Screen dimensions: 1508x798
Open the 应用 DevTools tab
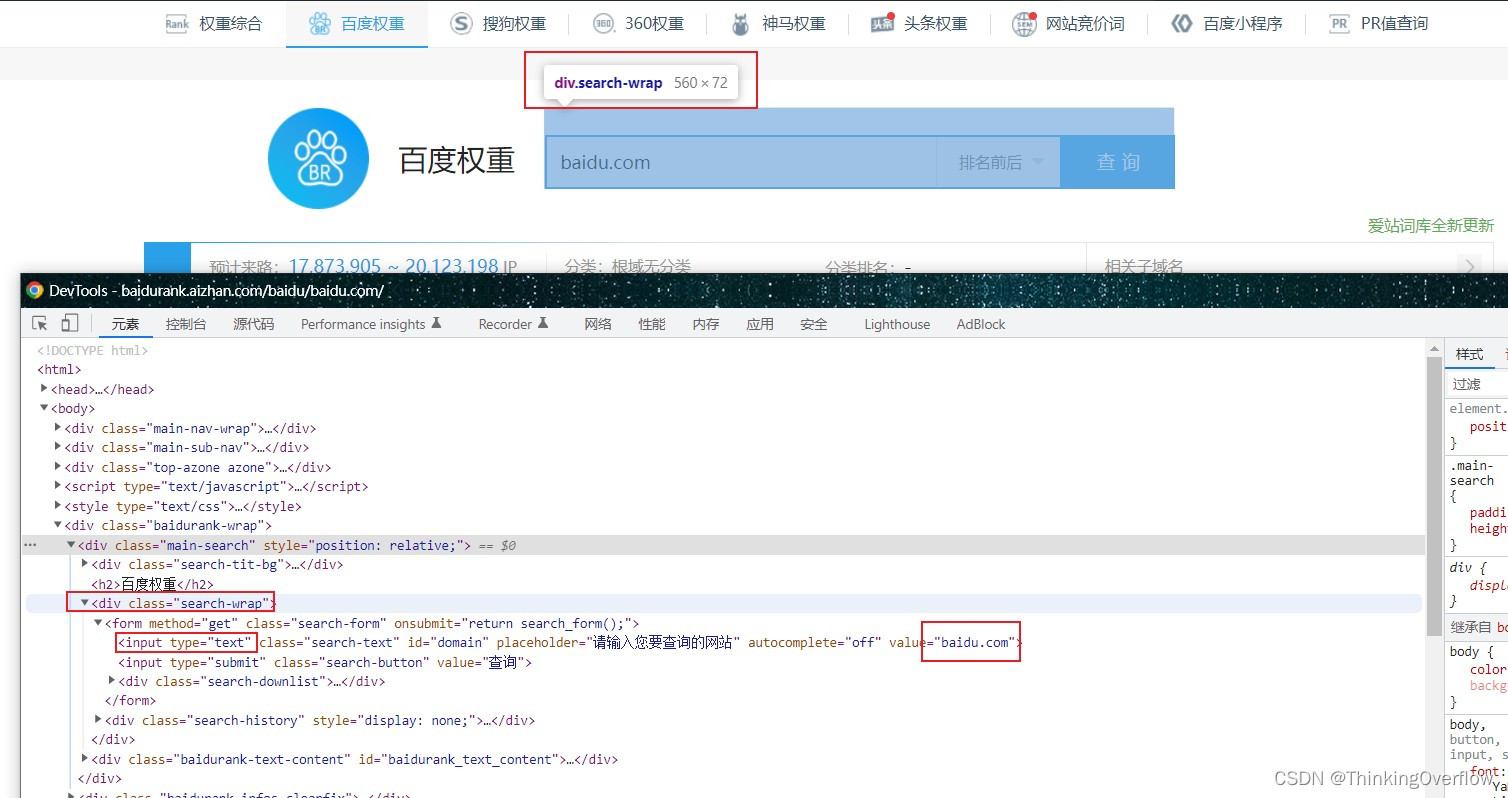click(x=760, y=324)
